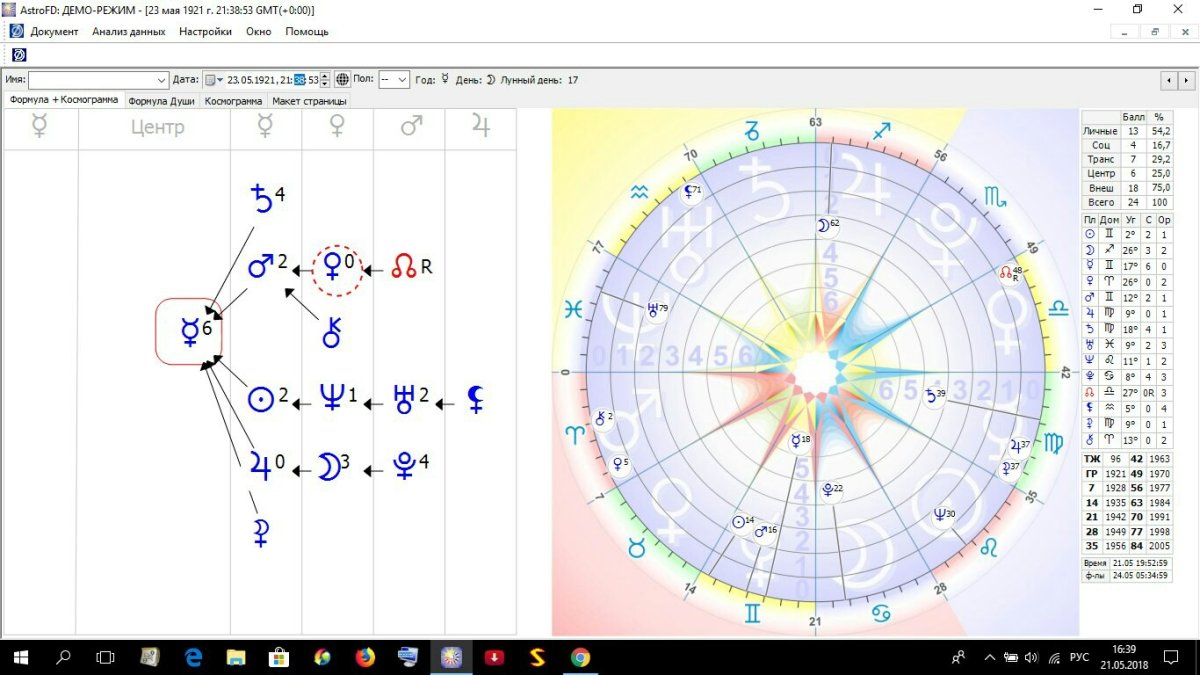The height and width of the screenshot is (675, 1200).
Task: Click the Mercury glyph next to Год label
Action: [446, 79]
